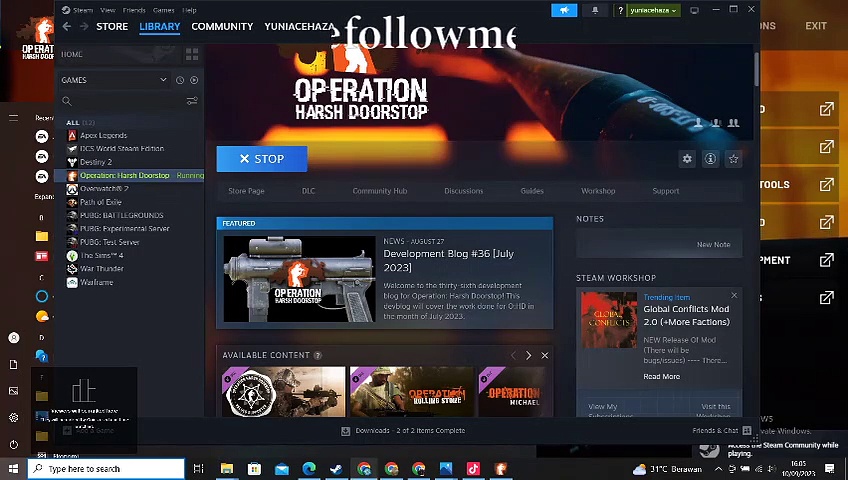Mark game as favorite star icon
Screen dimensions: 848x480
pyautogui.click(x=733, y=159)
